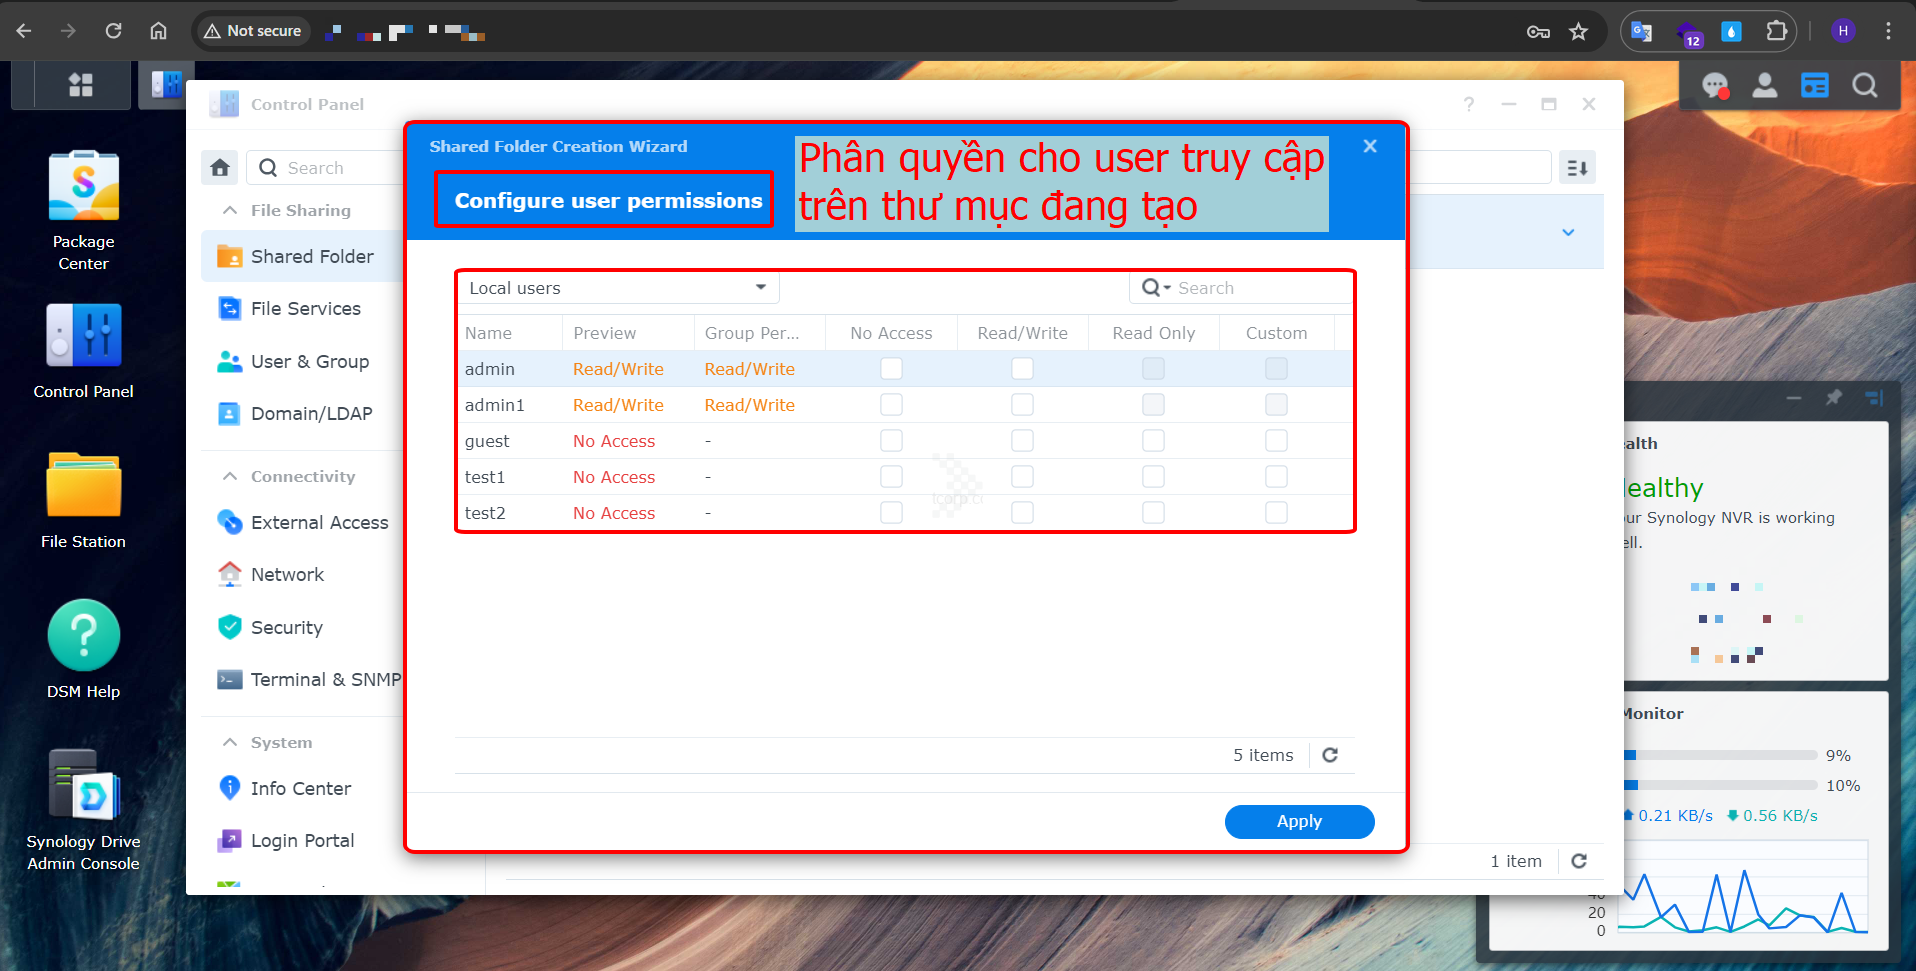Check Read/Write for guest user
1916x971 pixels.
click(1022, 441)
